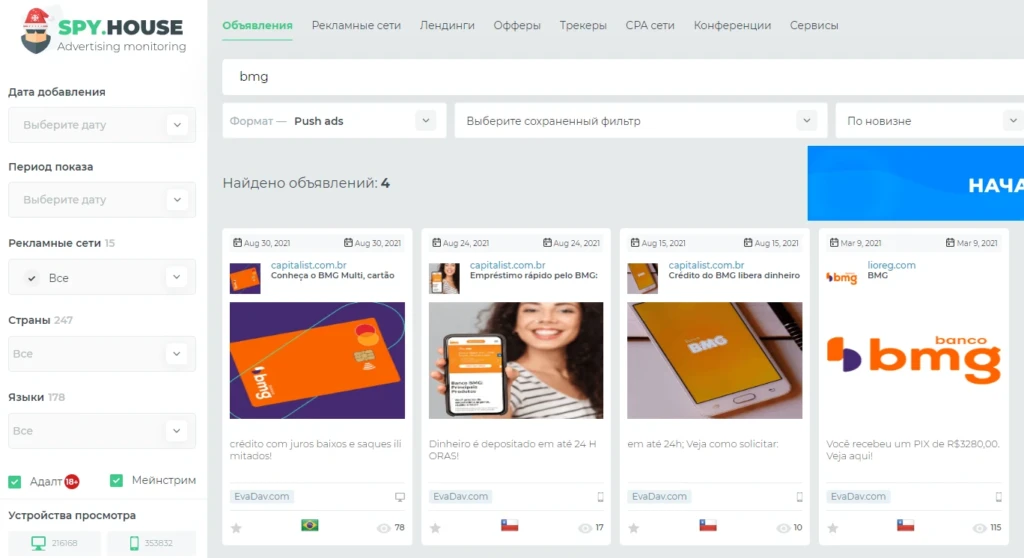The width and height of the screenshot is (1024, 558).
Task: Switch to Объявления tab
Action: point(257,25)
